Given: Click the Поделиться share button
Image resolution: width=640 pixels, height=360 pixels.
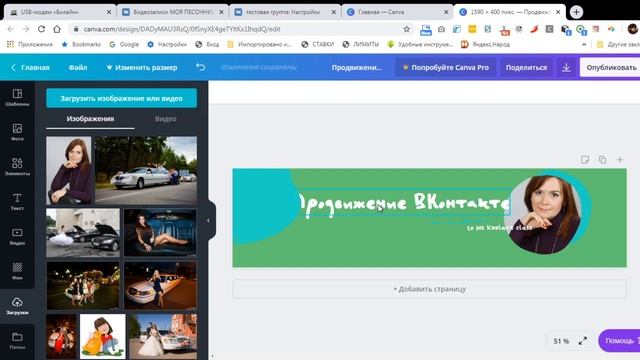Looking at the screenshot, I should tap(526, 67).
